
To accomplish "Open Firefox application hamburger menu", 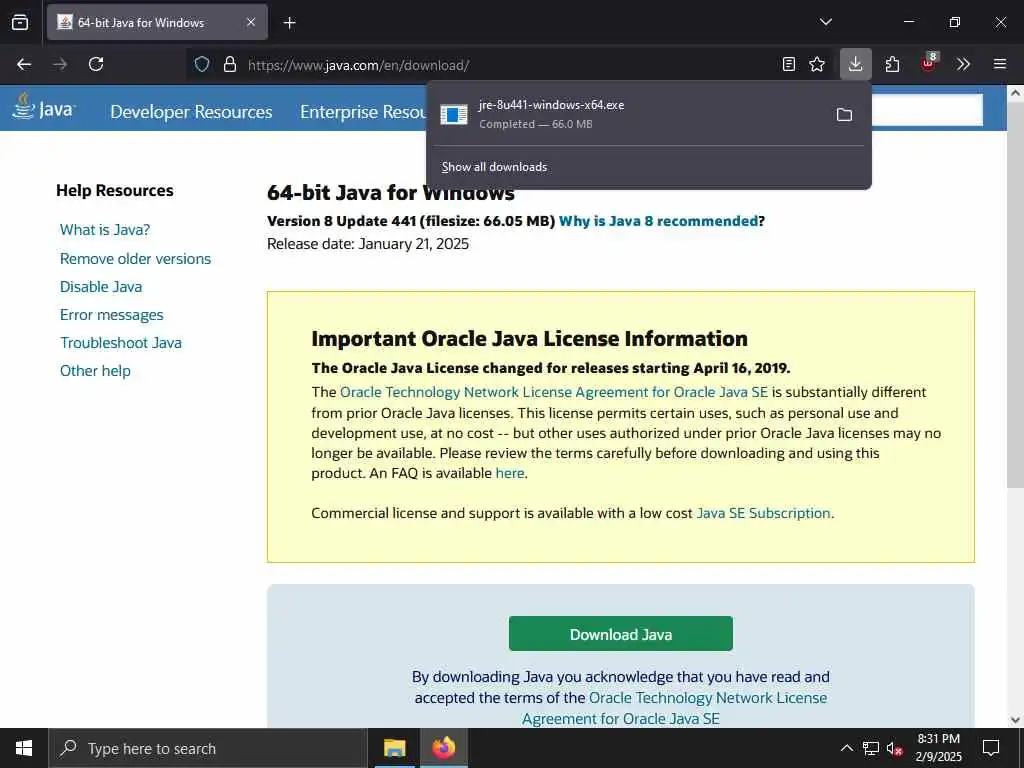I will (x=1000, y=64).
